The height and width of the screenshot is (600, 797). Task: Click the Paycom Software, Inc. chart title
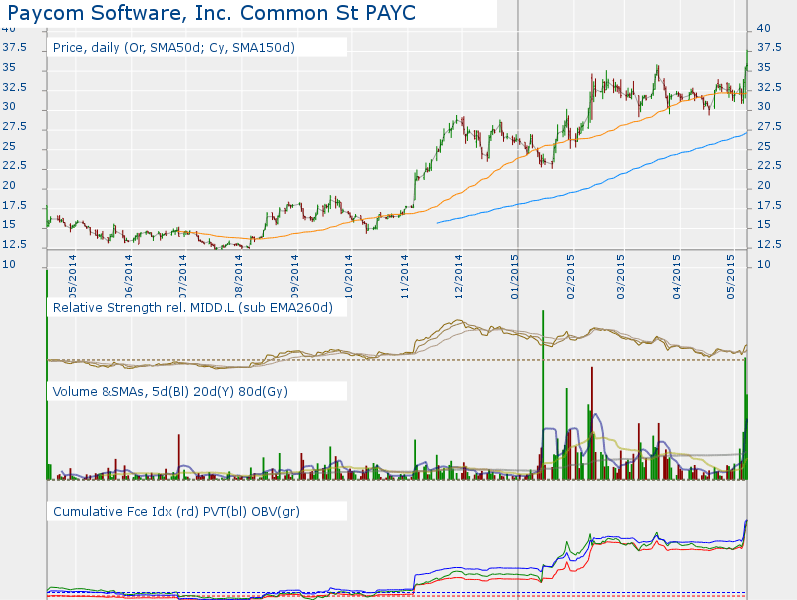211,13
